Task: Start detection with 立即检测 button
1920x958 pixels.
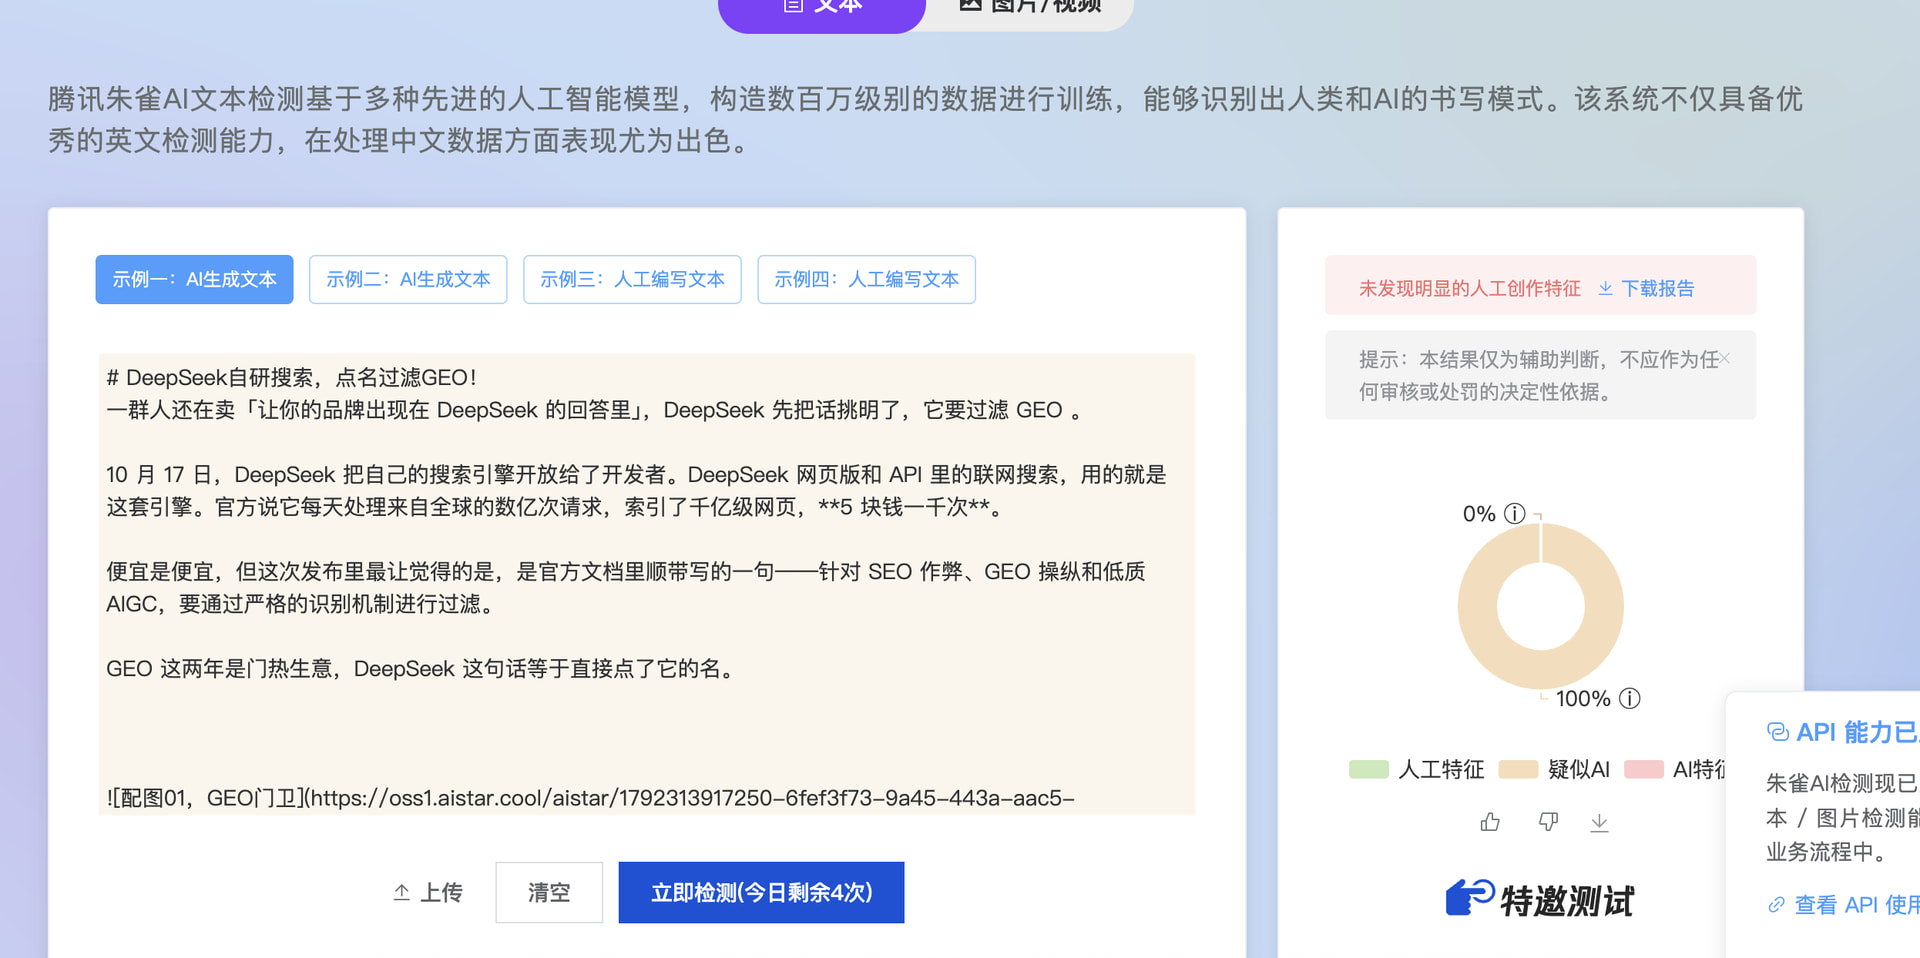Action: coord(761,892)
